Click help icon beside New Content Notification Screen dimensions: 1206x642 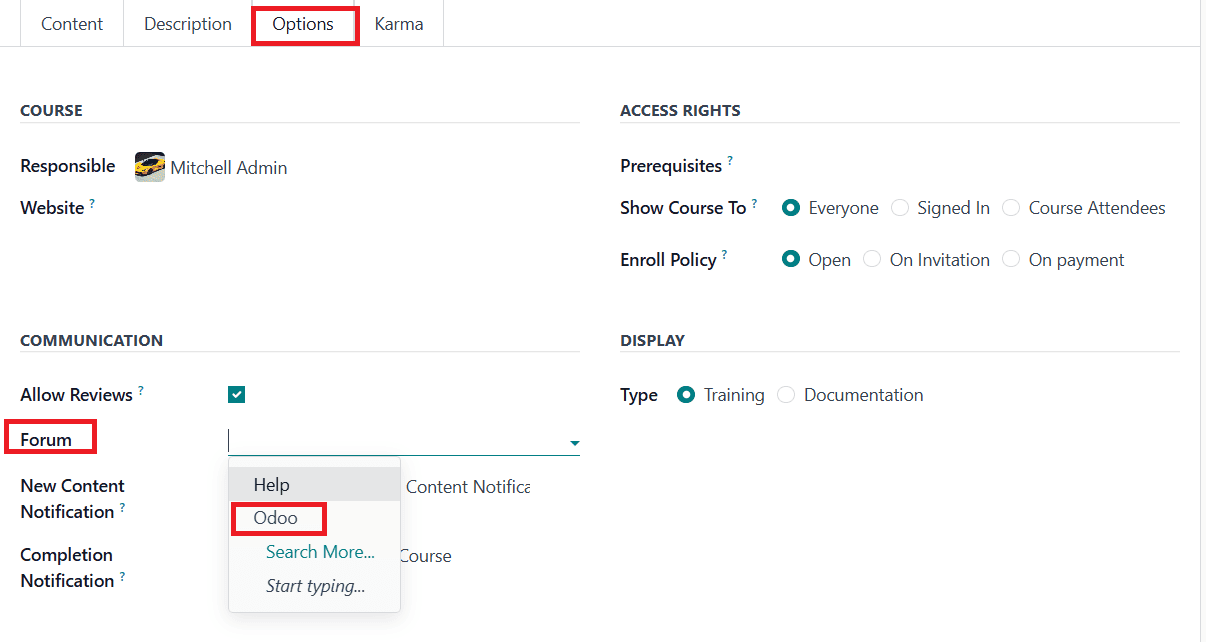click(123, 507)
